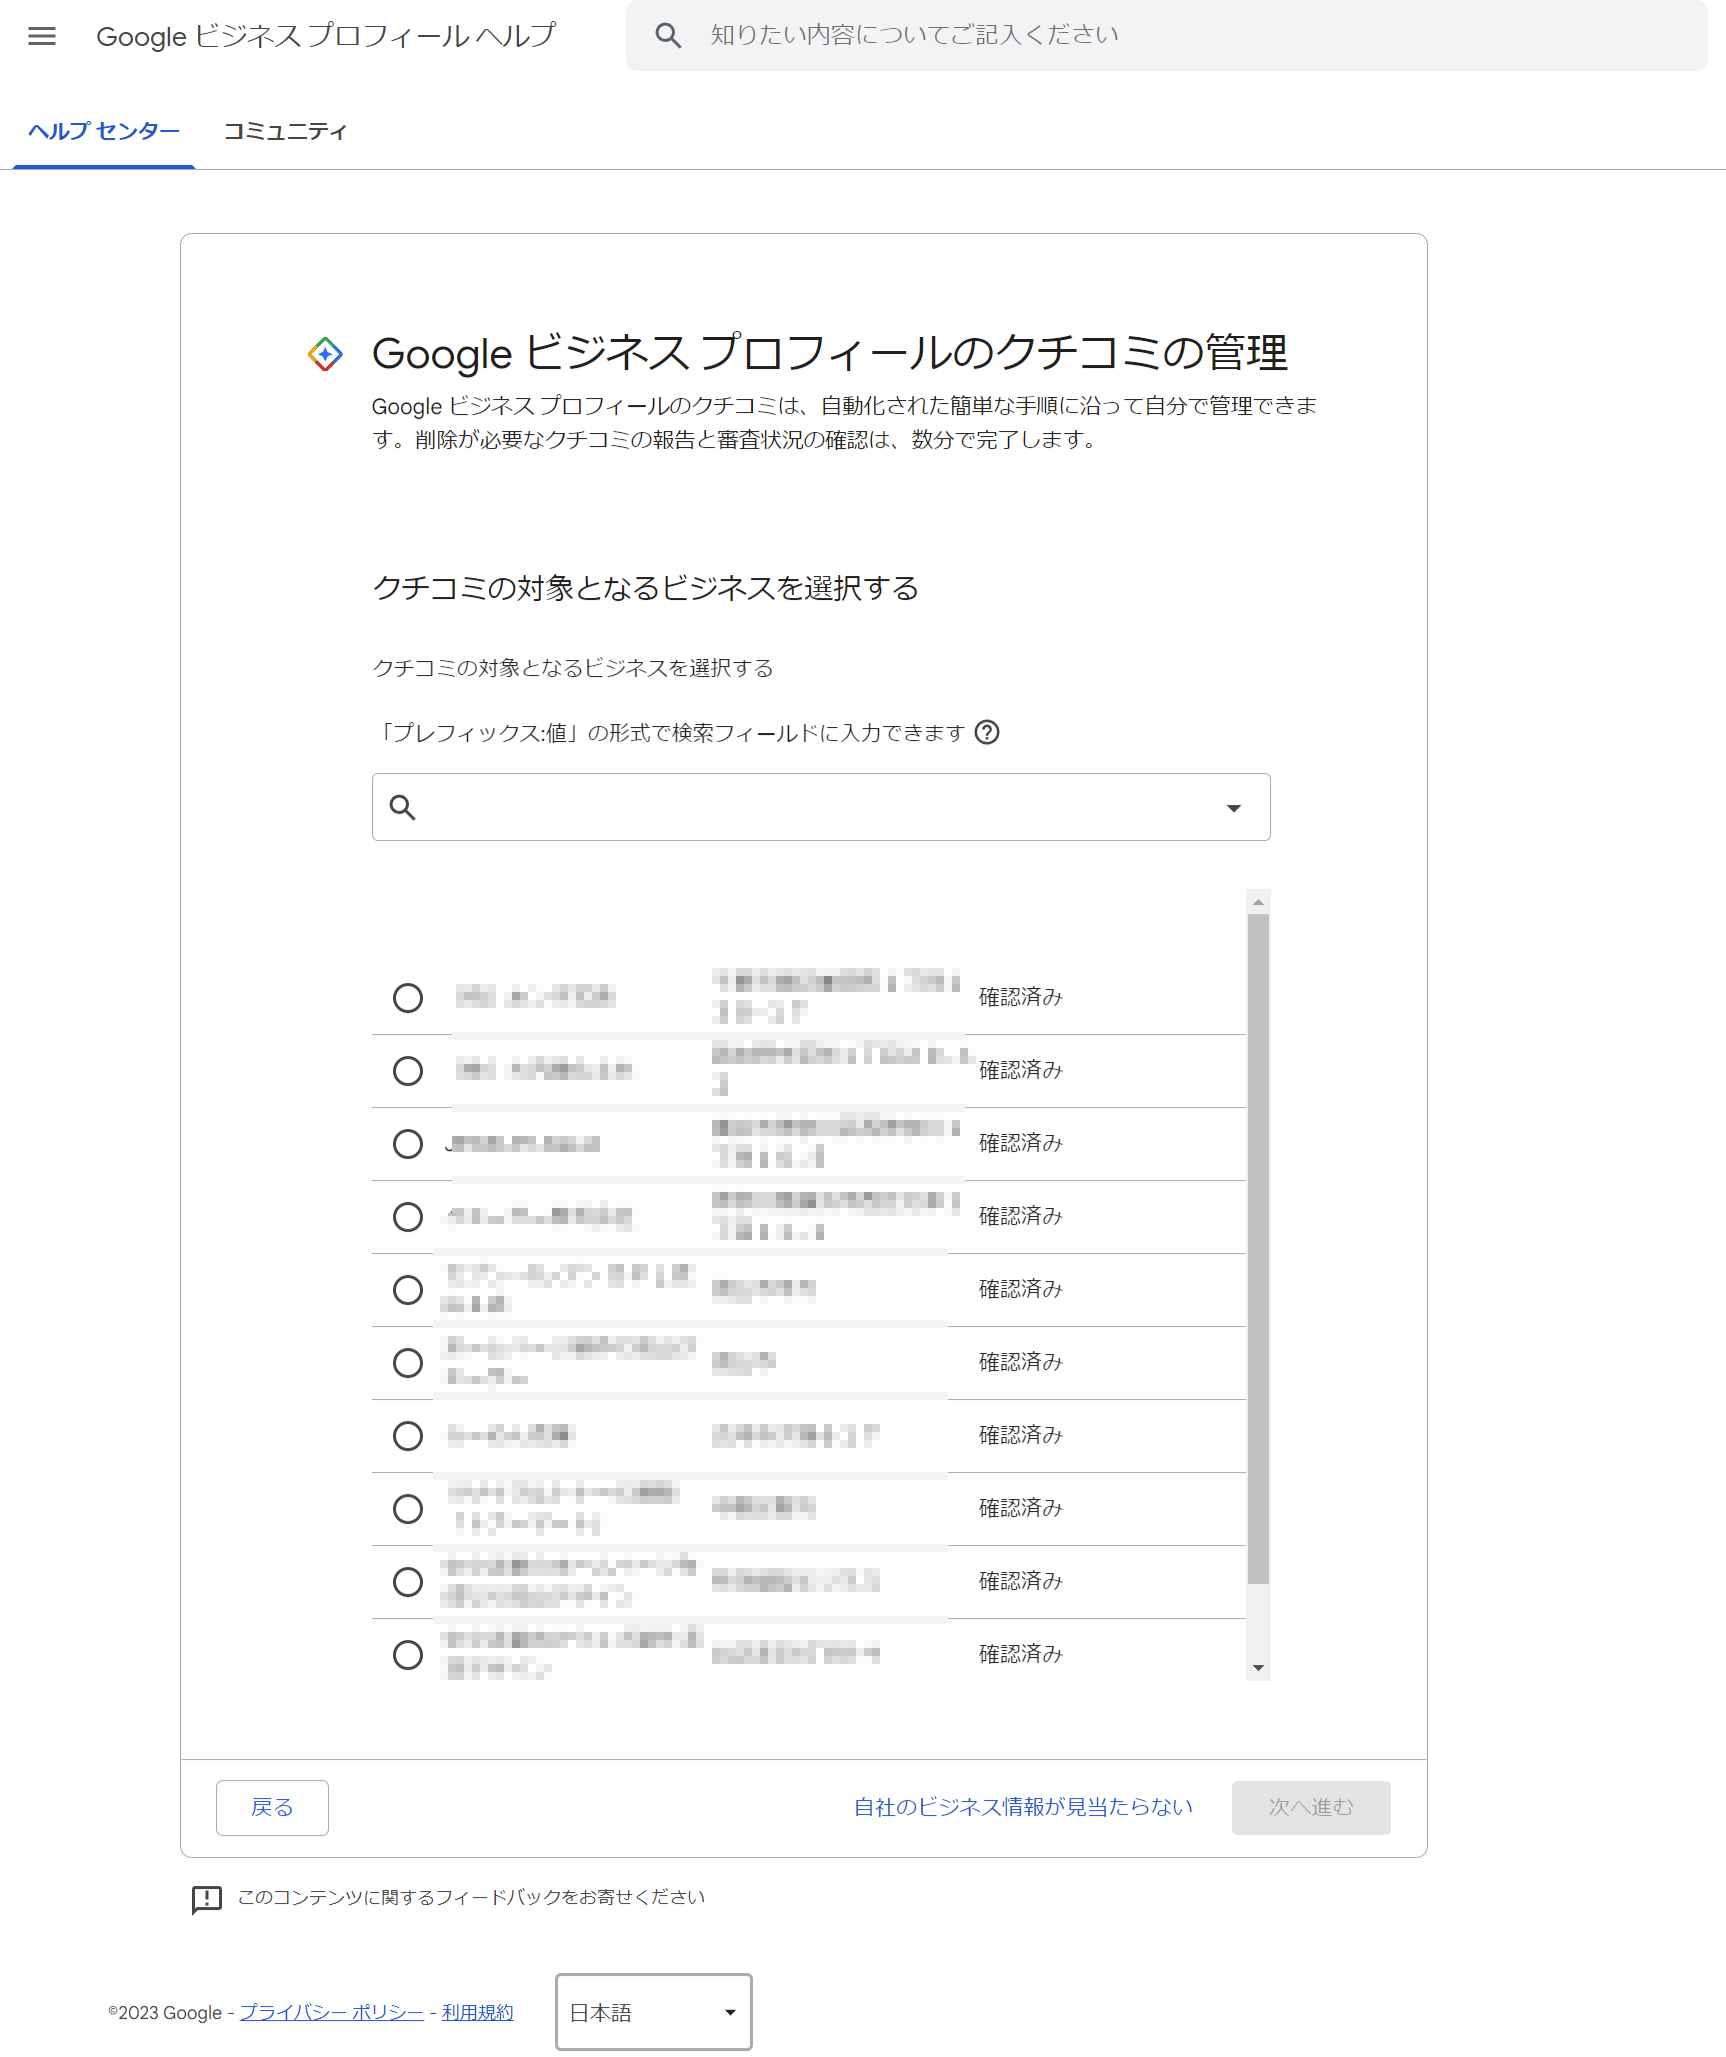Click the feedback exclamation icon
Screen dimensions: 1726x2057
[206, 1898]
